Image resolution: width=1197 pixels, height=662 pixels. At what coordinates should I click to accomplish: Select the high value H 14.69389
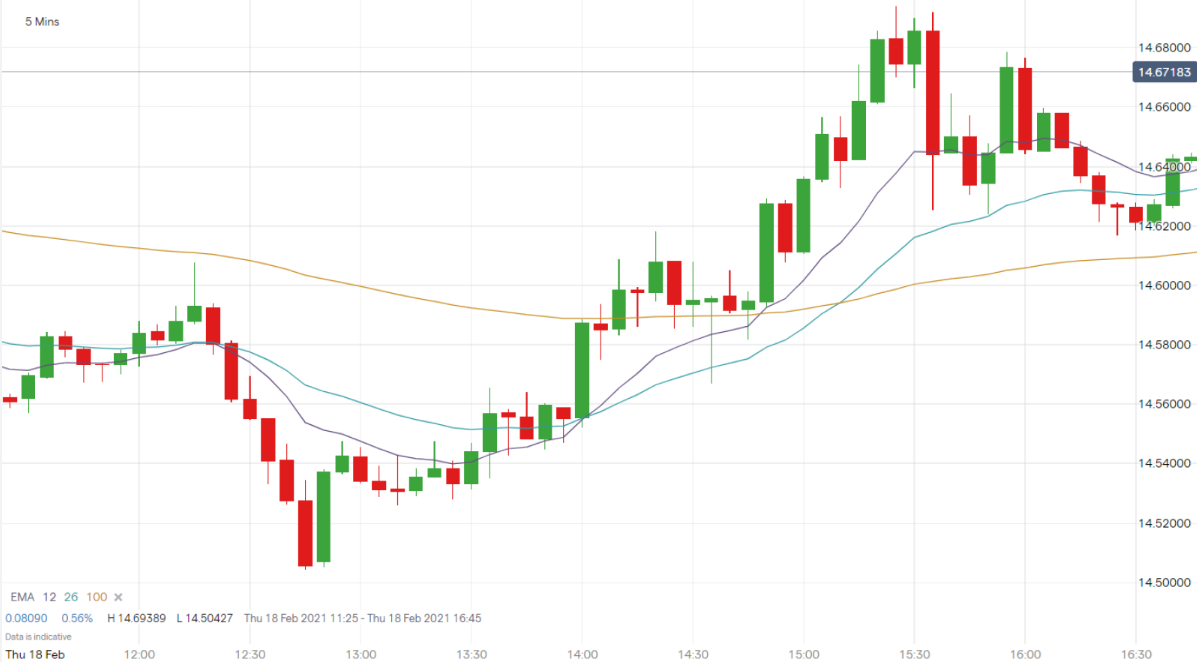[137, 618]
